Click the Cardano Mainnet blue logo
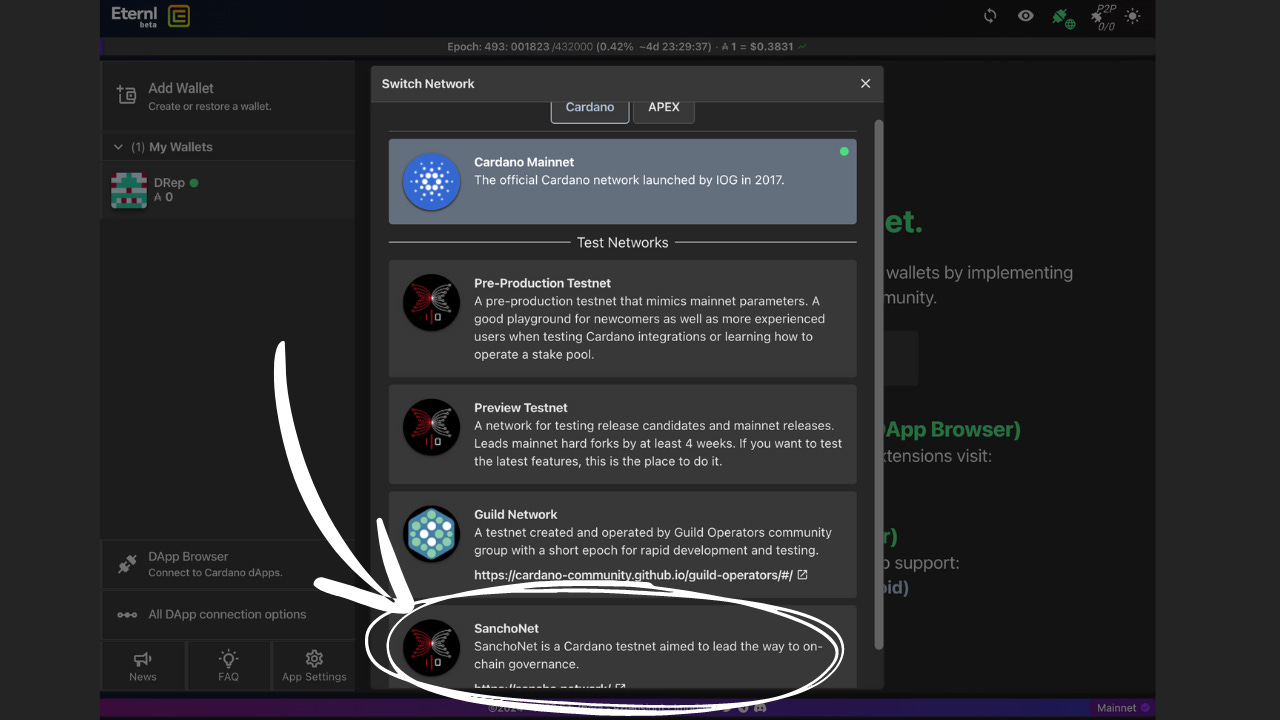The width and height of the screenshot is (1280, 720). point(431,182)
